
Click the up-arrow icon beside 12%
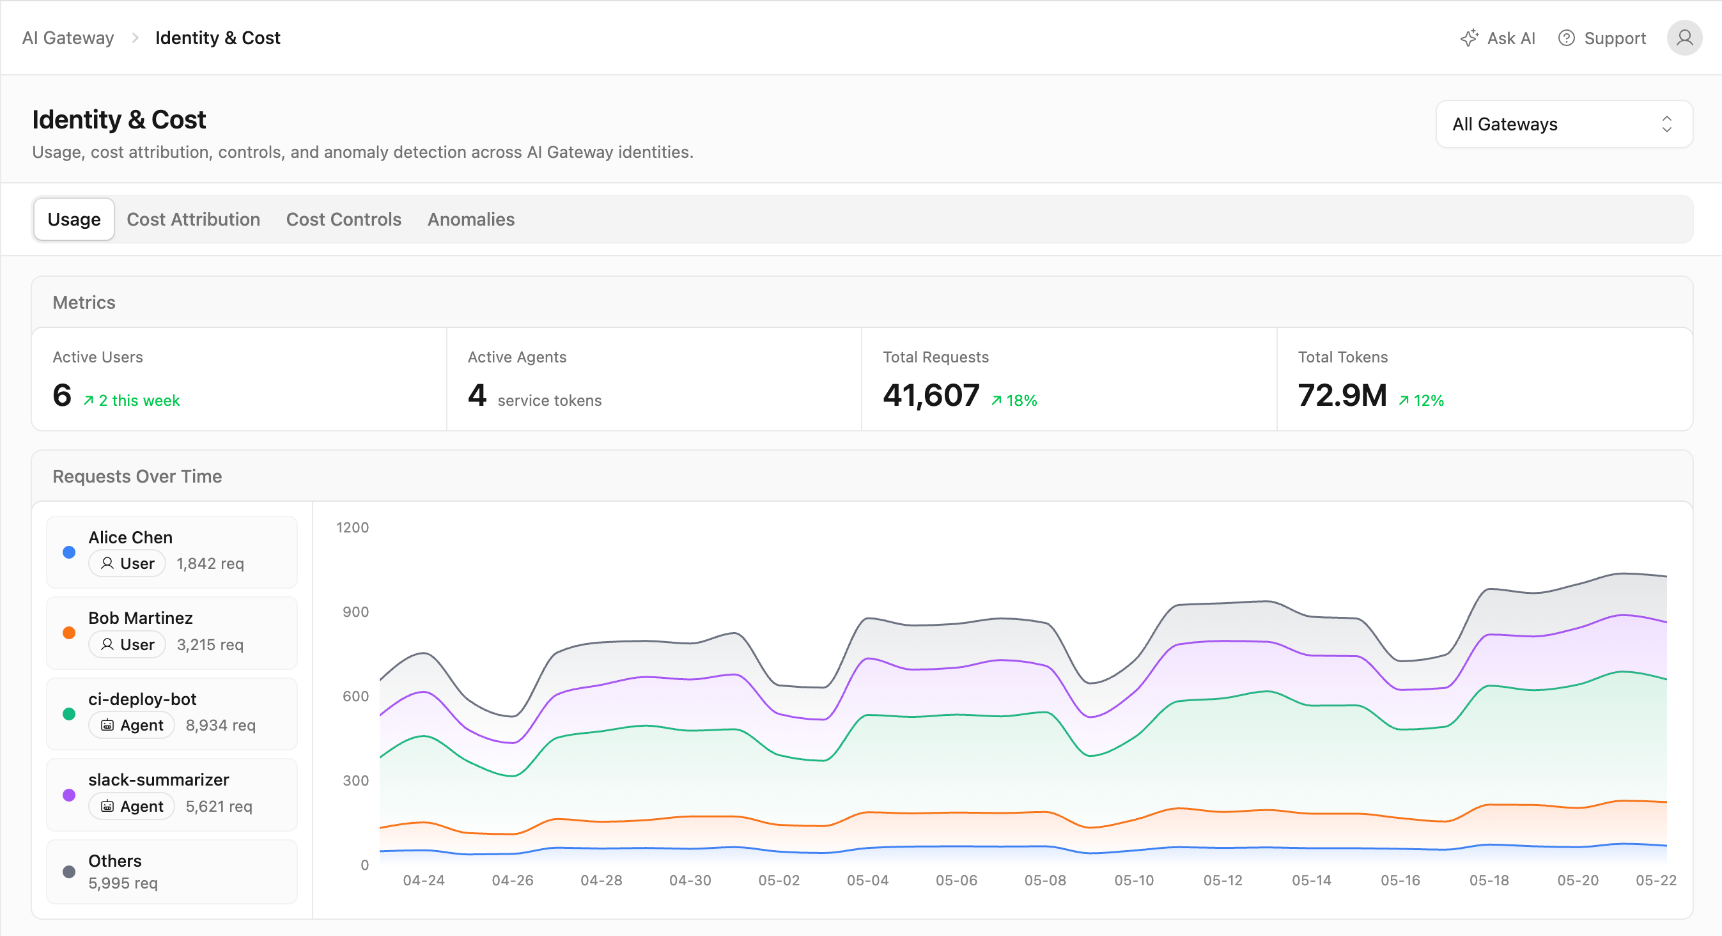pos(1404,401)
